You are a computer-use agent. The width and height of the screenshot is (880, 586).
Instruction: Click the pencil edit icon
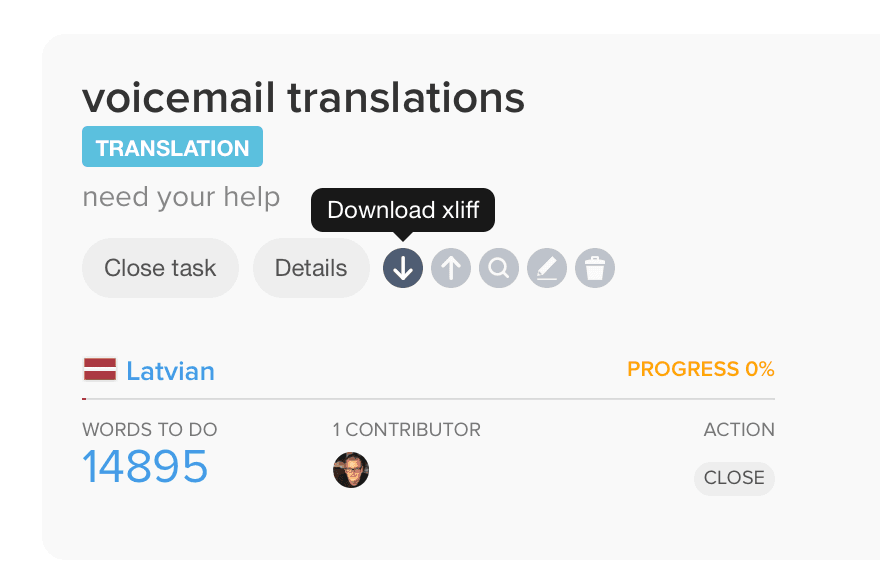[547, 268]
